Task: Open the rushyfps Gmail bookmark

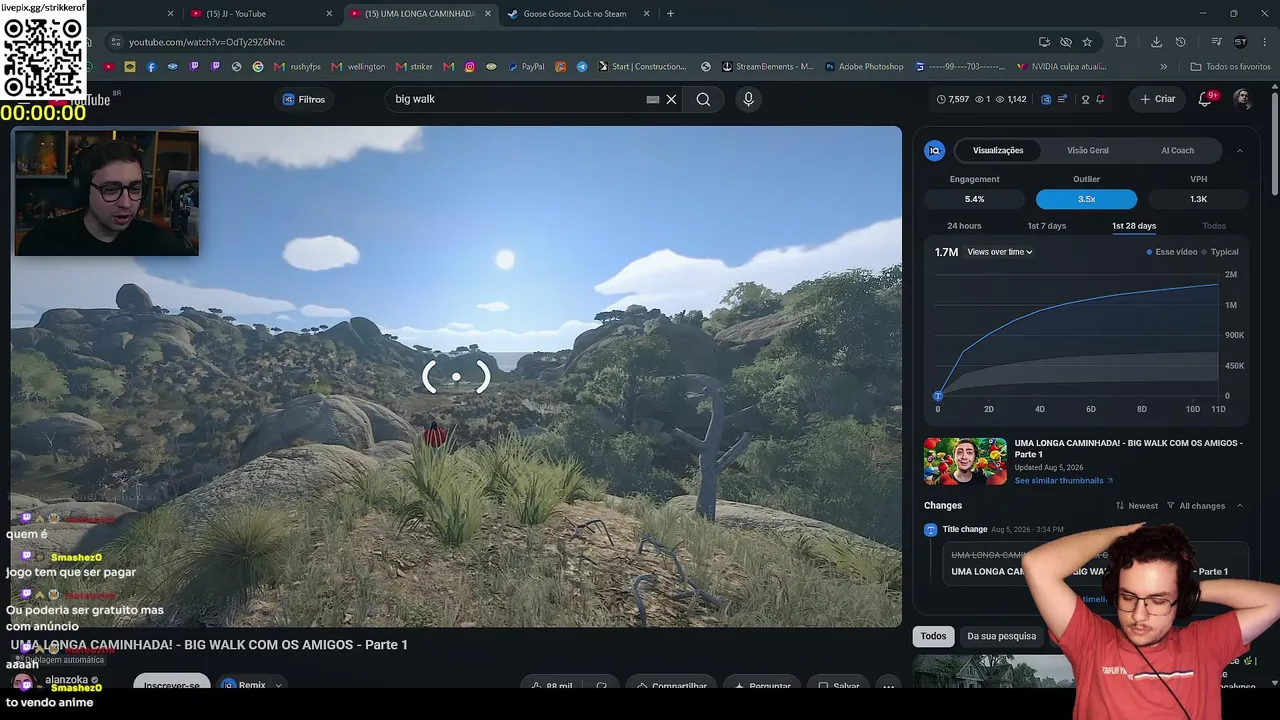Action: (x=297, y=67)
